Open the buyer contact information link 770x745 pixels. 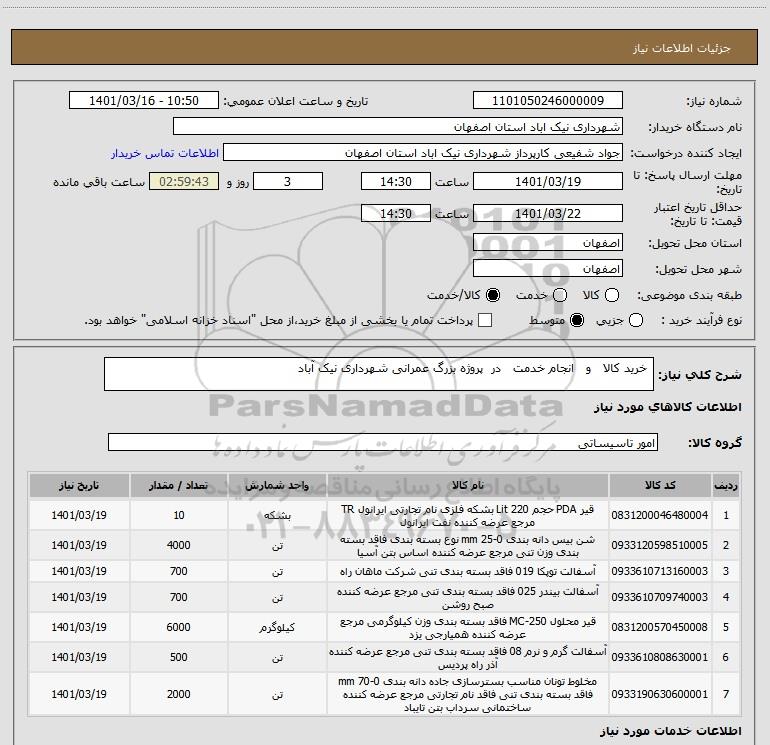(x=165, y=153)
